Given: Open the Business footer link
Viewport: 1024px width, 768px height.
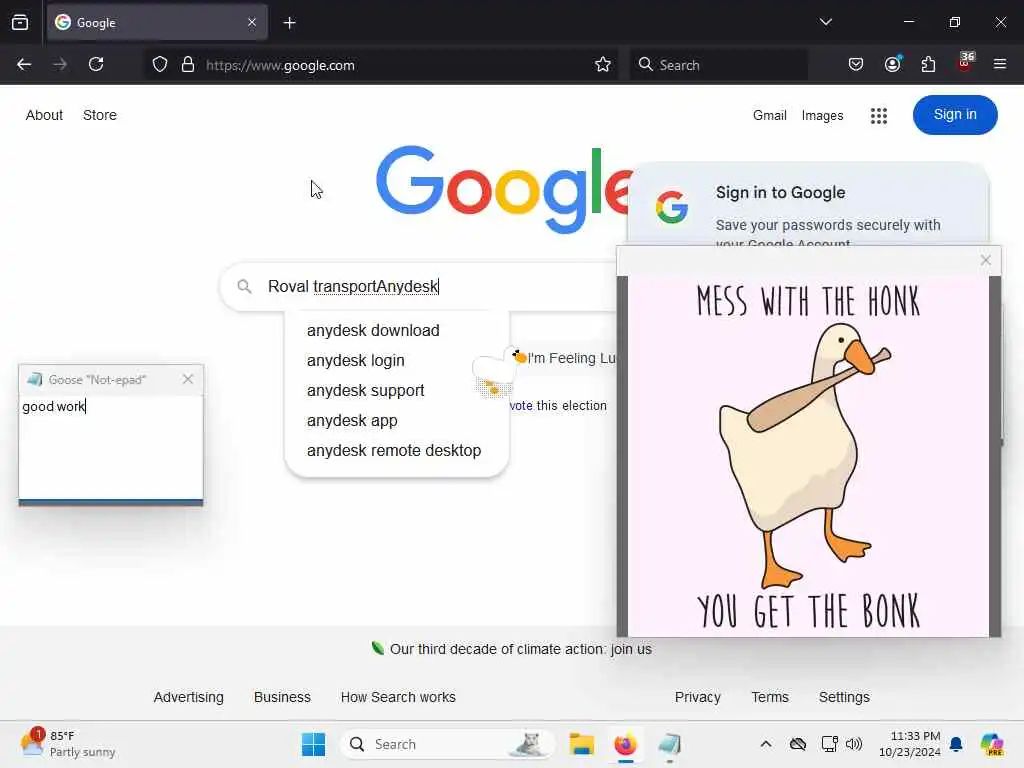Looking at the screenshot, I should click(282, 697).
